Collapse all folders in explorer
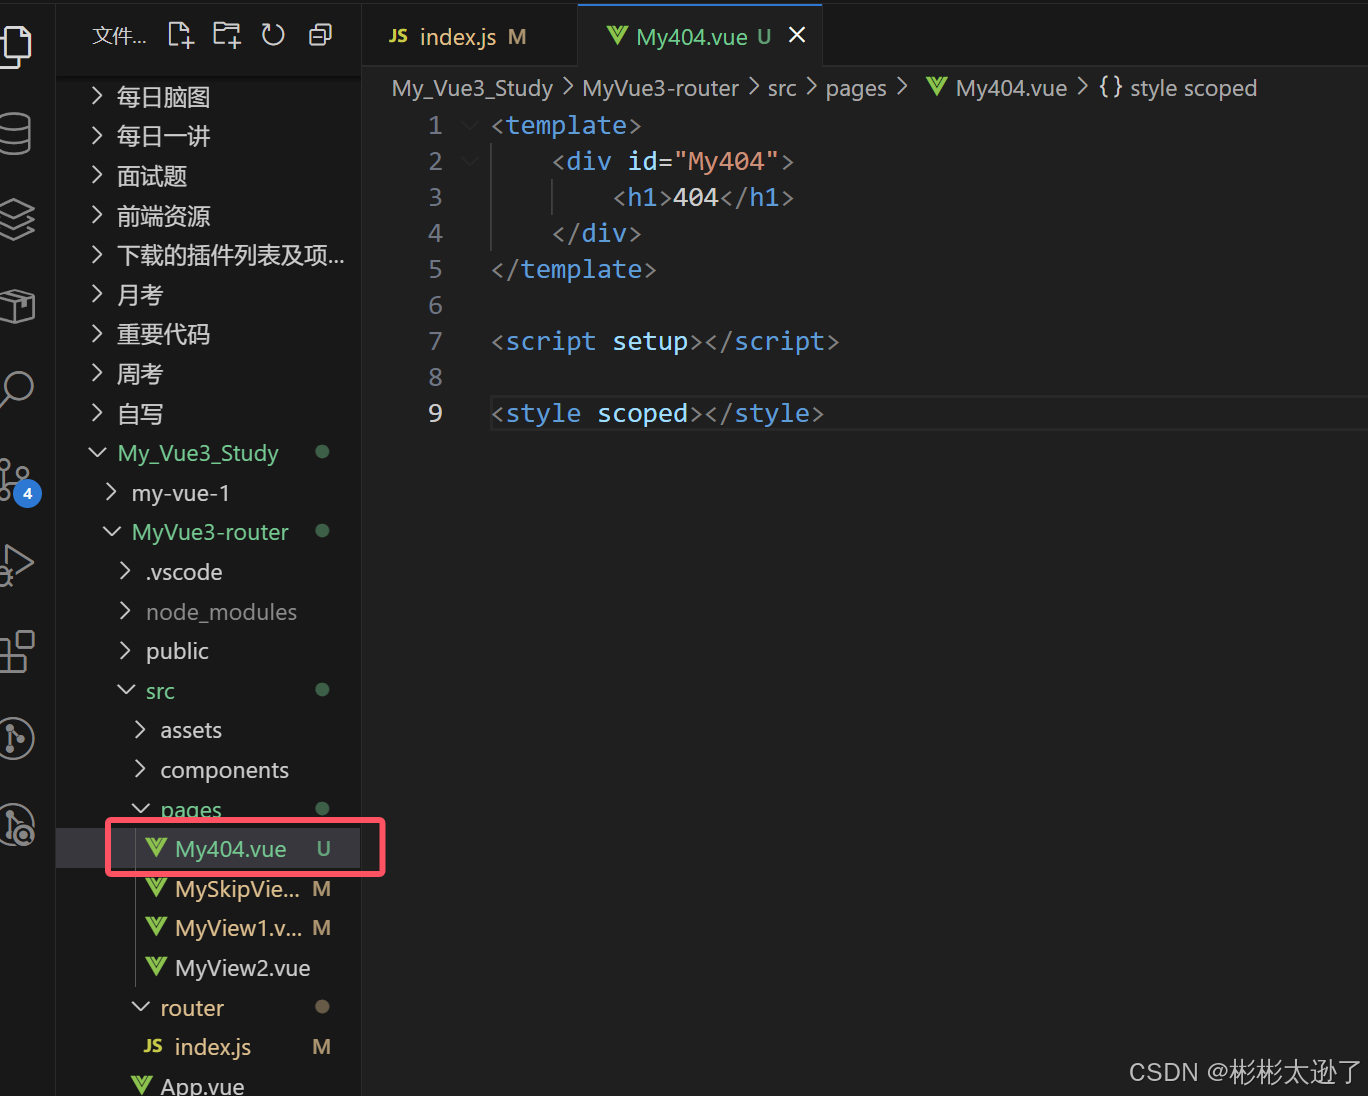This screenshot has height=1096, width=1368. pyautogui.click(x=320, y=35)
